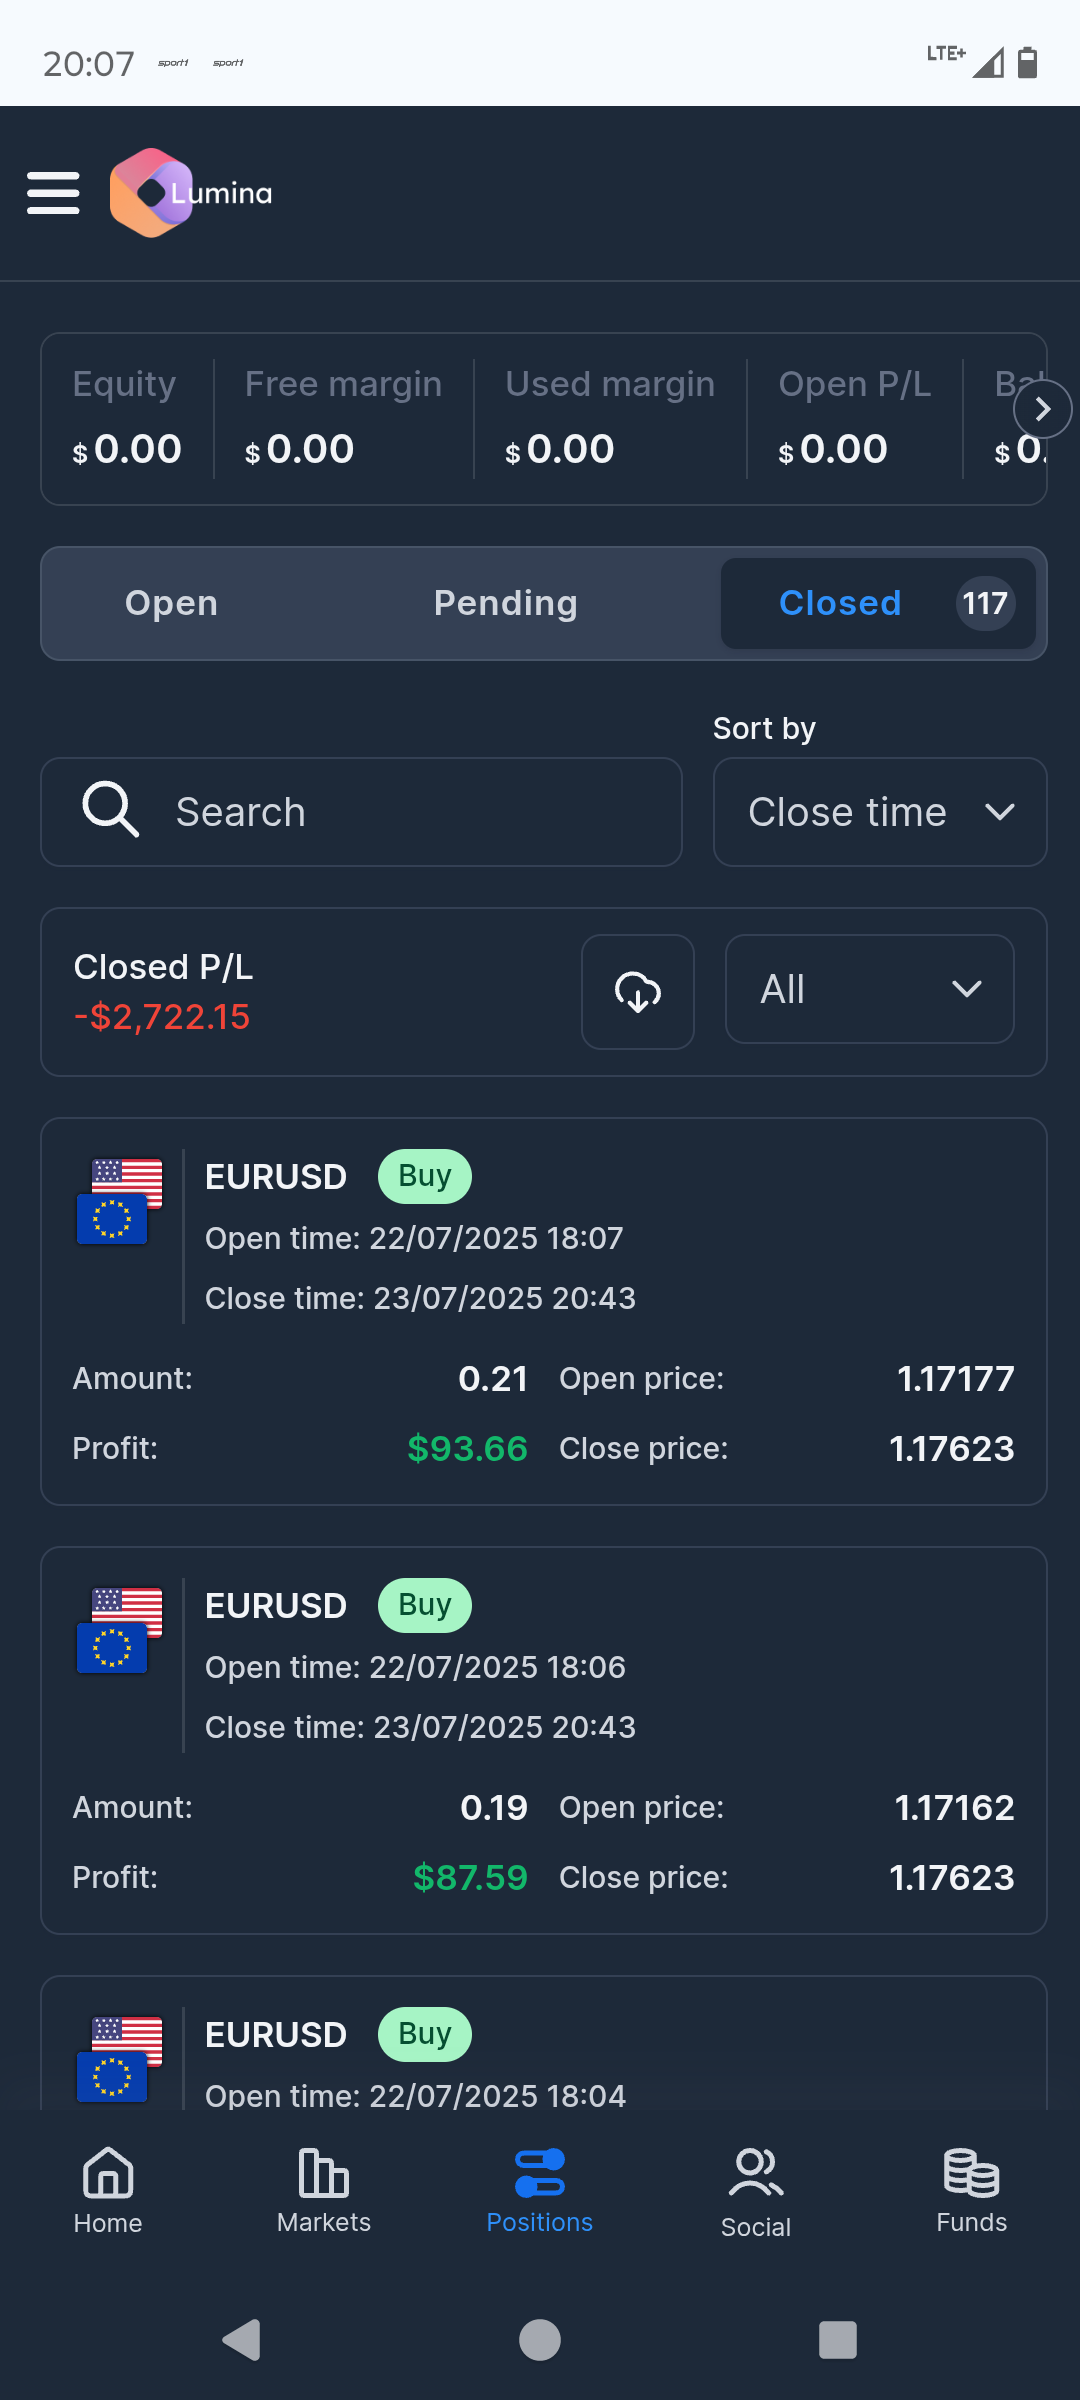Open the EURUSD trade with $87.59 profit

(x=543, y=1740)
